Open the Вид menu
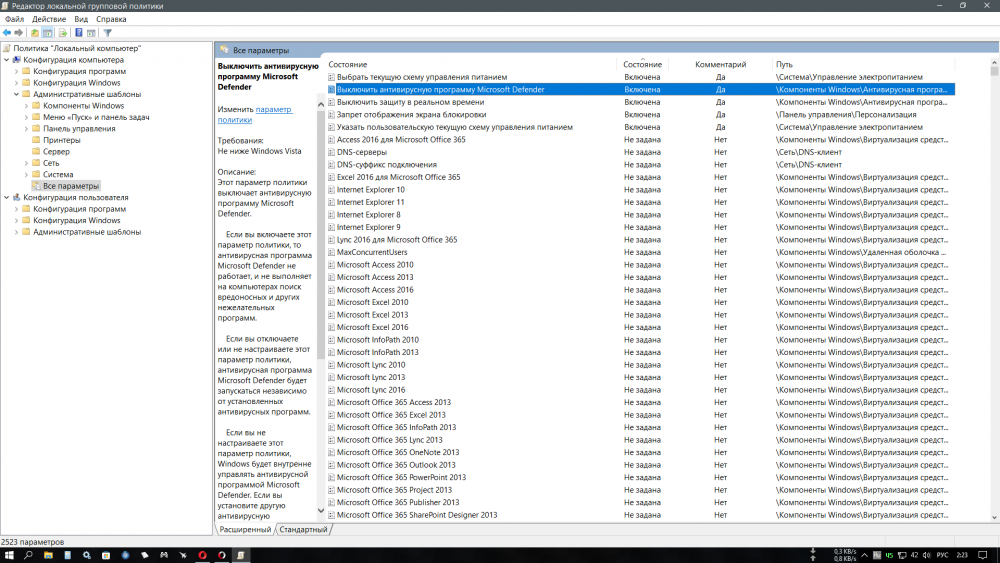 [x=81, y=19]
